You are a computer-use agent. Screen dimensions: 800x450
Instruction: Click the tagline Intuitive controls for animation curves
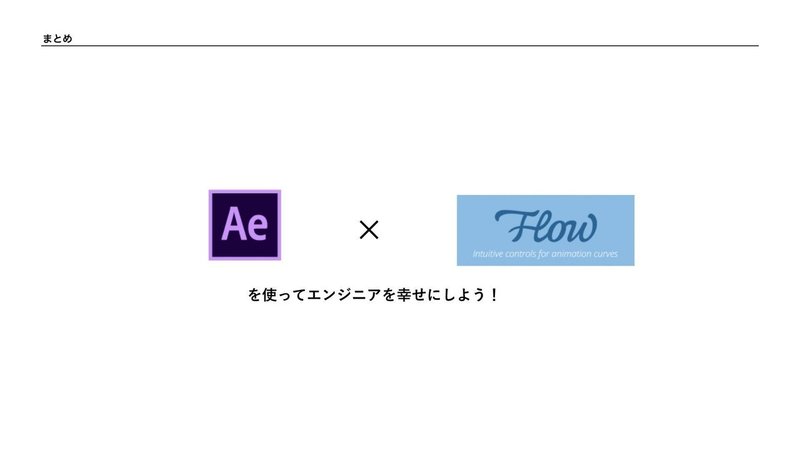click(x=545, y=254)
